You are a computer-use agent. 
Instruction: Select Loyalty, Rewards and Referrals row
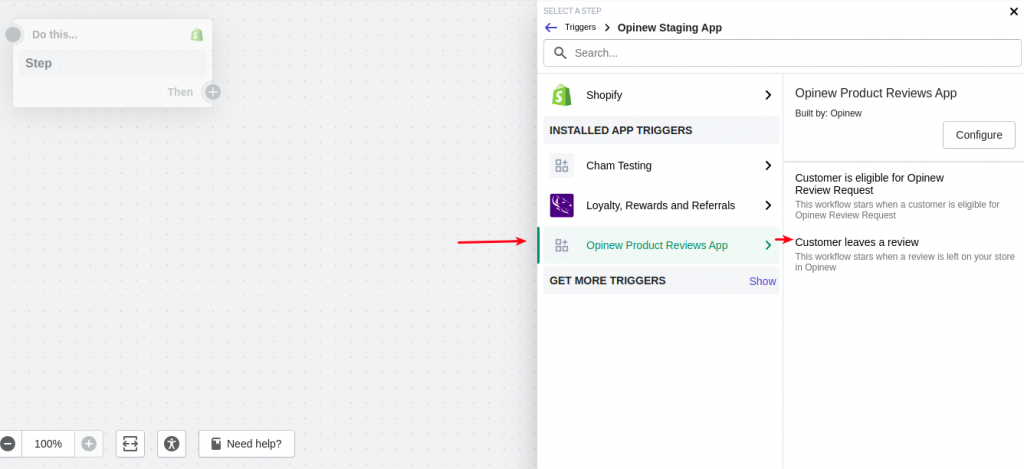[x=661, y=206]
